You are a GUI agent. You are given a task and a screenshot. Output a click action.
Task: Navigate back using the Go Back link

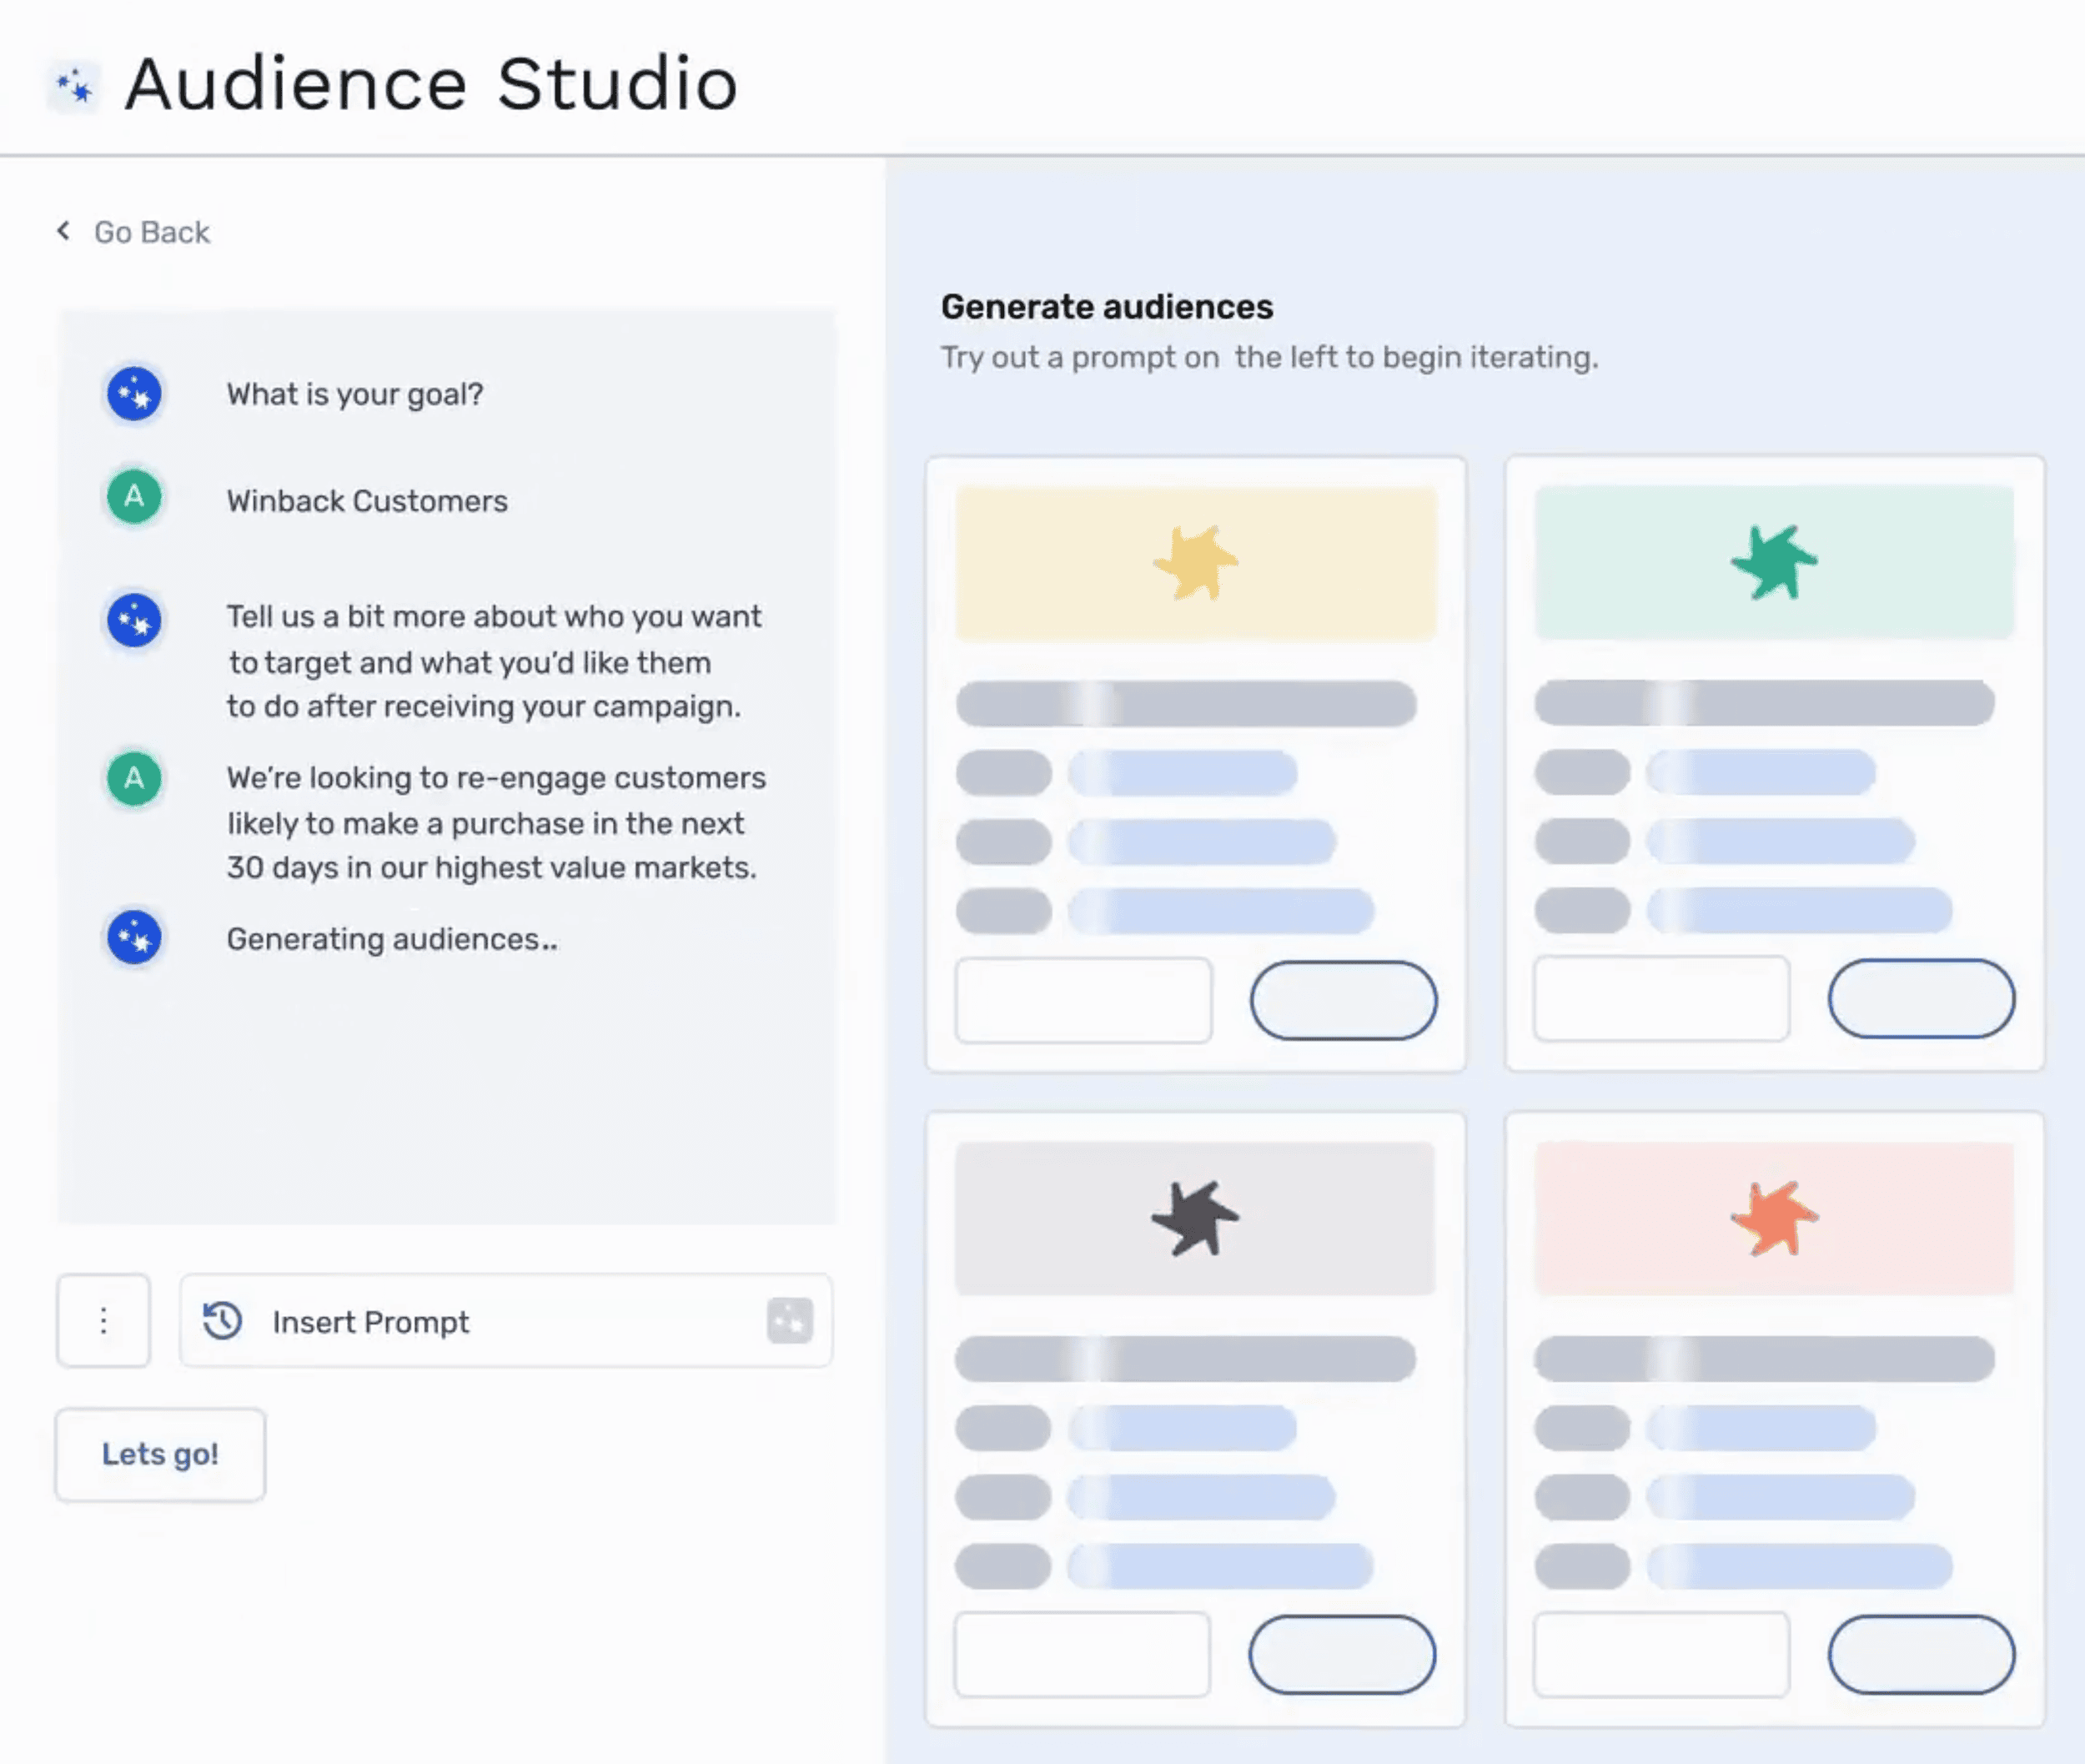[x=150, y=231]
